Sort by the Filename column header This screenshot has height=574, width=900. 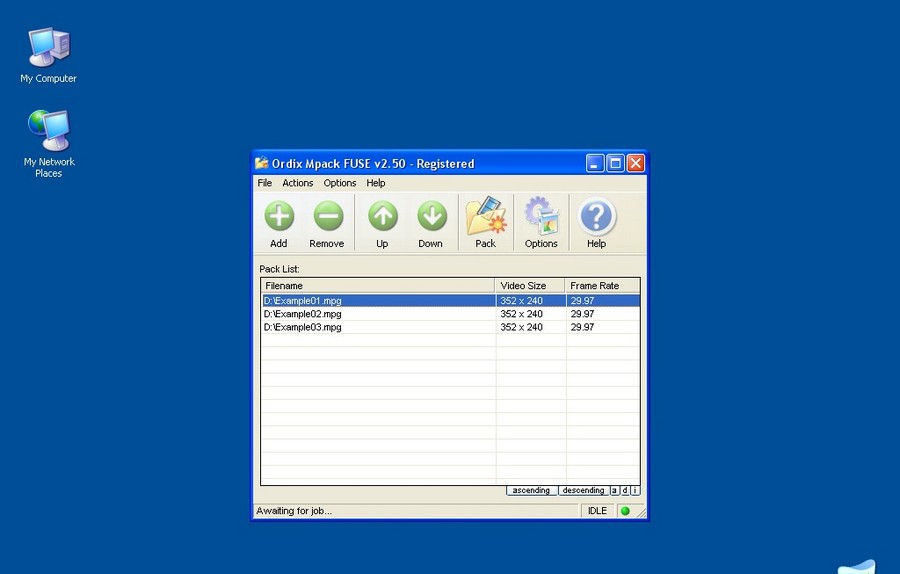point(378,285)
